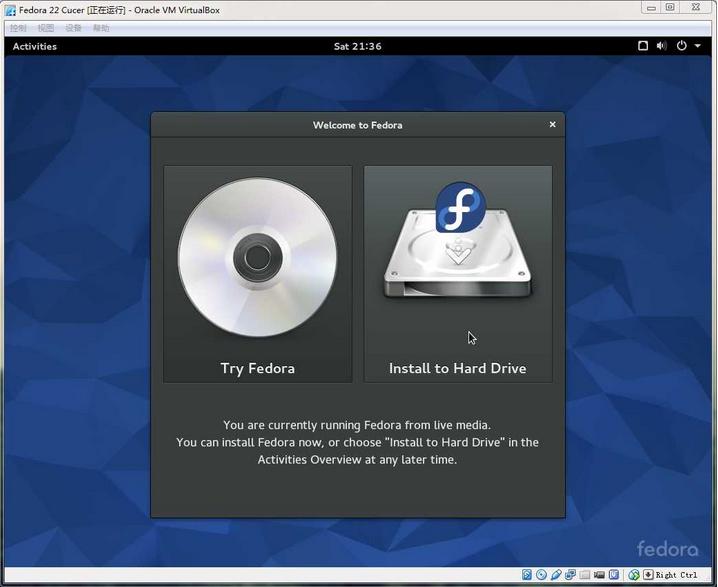Image resolution: width=718 pixels, height=587 pixels.
Task: Click the power icon in top bar
Action: point(681,46)
